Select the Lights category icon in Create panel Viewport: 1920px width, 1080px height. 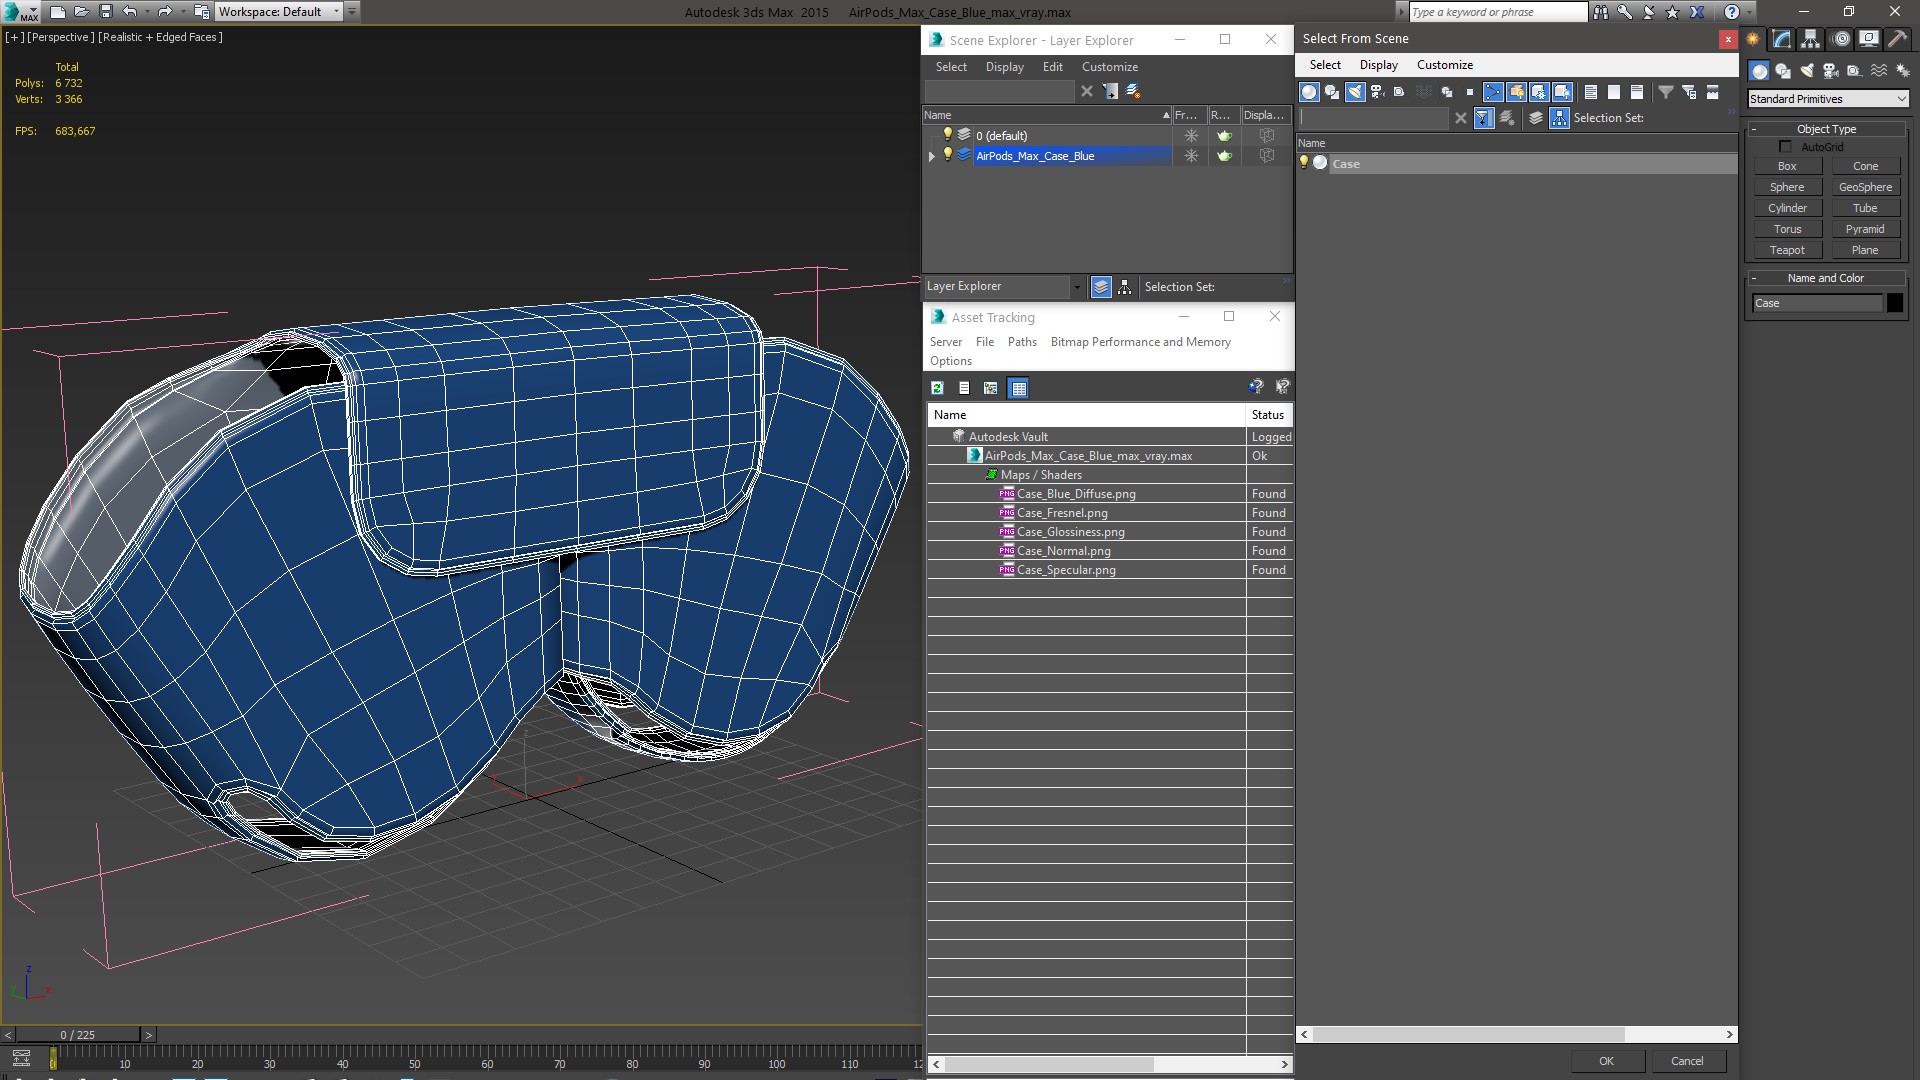coord(1807,71)
